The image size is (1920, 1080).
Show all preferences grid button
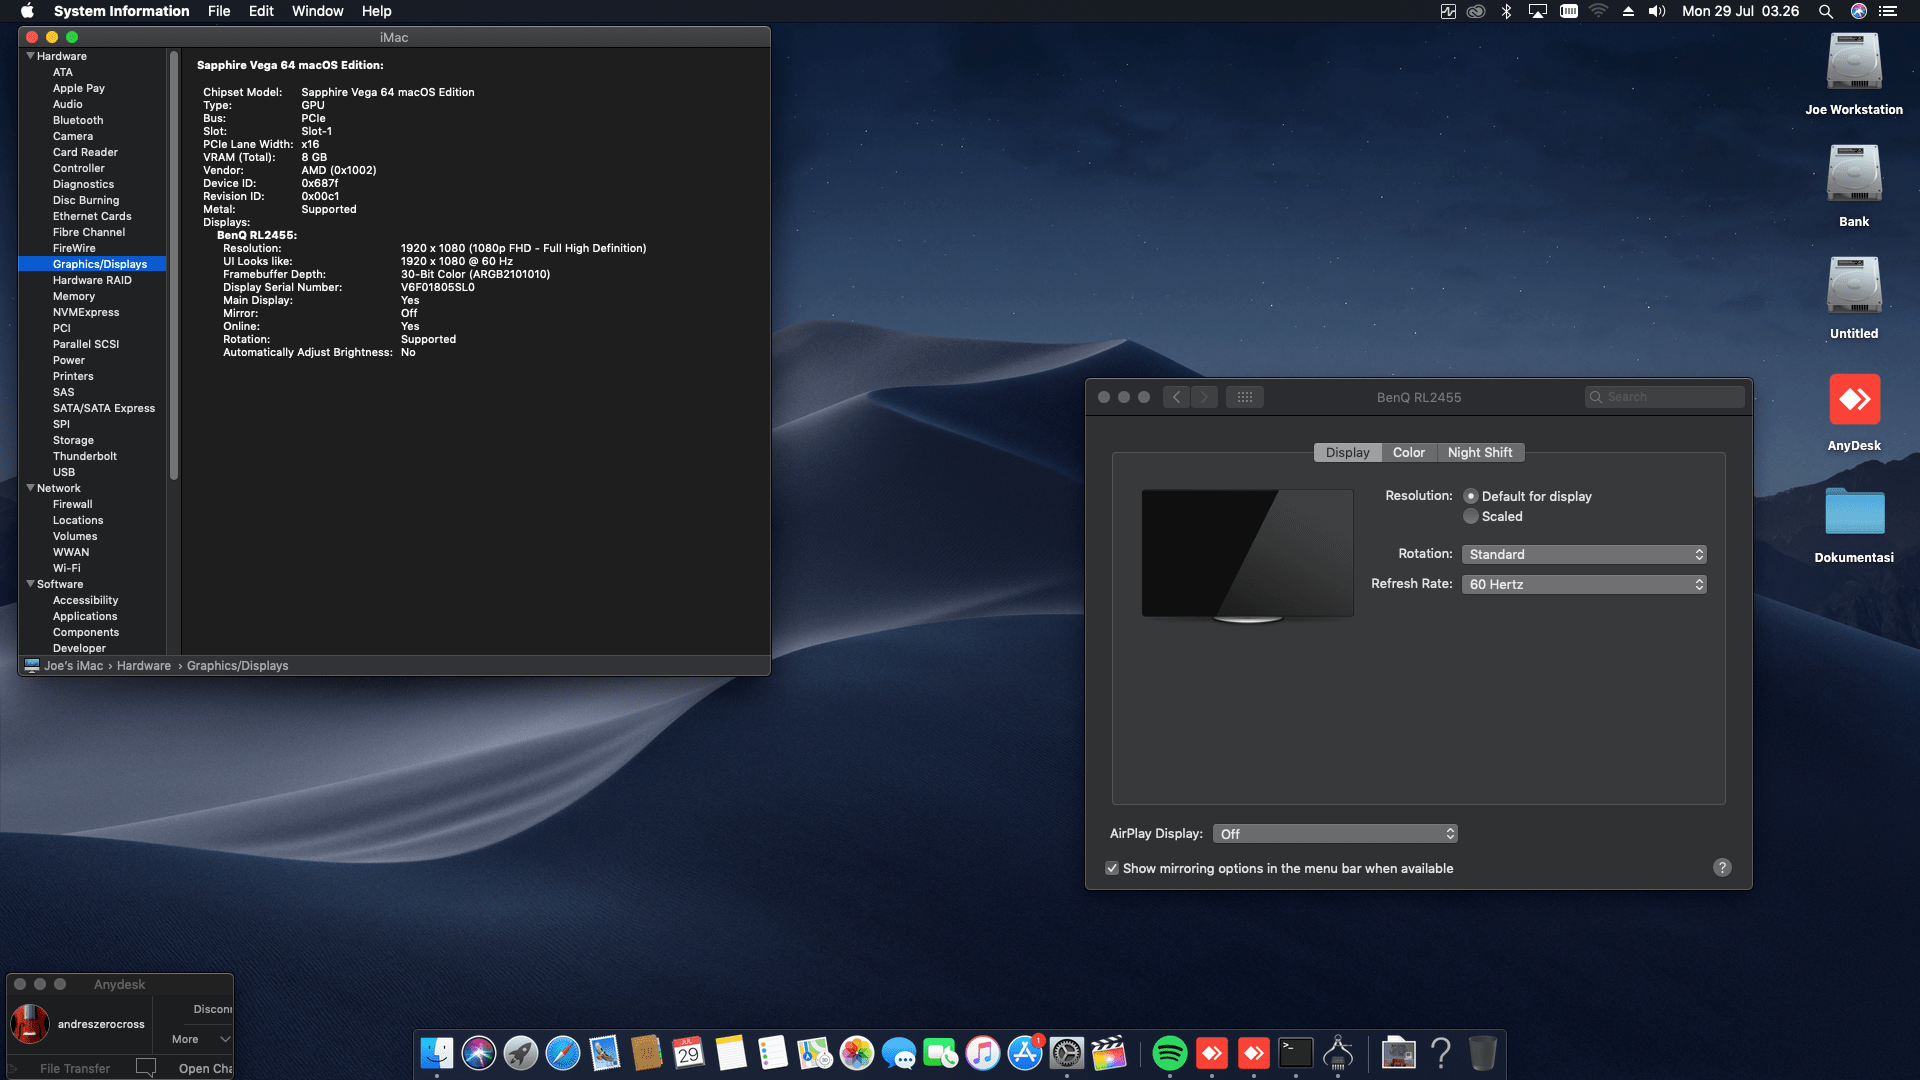click(x=1245, y=397)
